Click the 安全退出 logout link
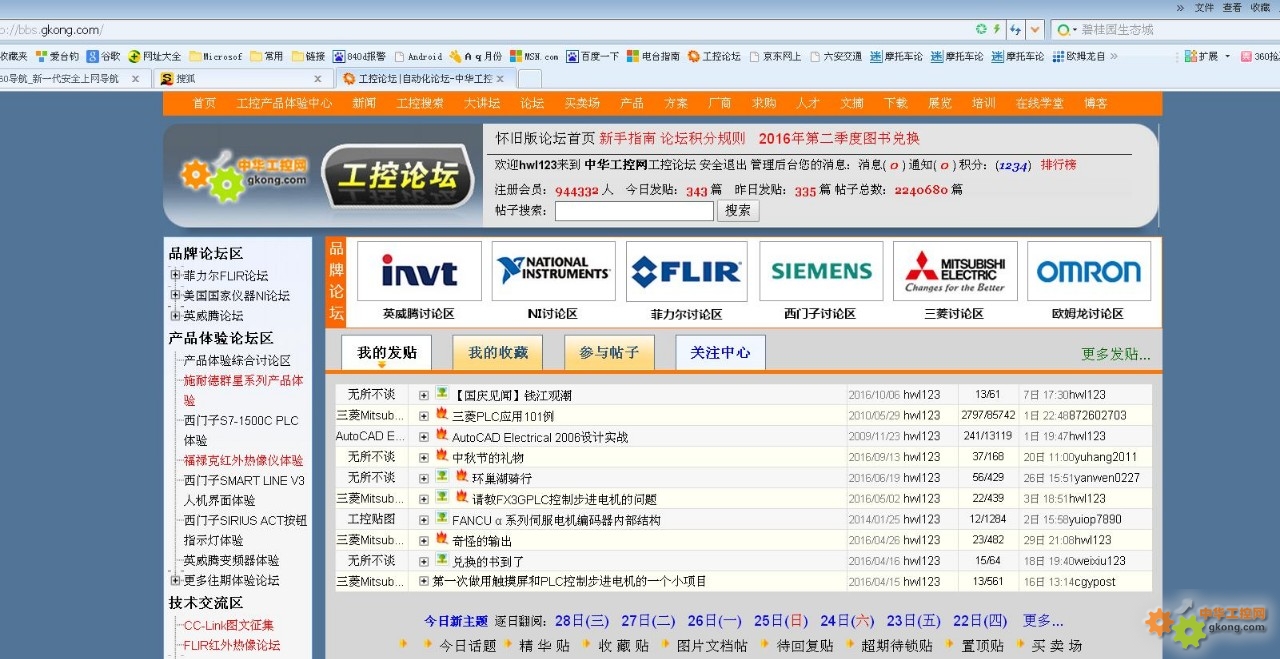The width and height of the screenshot is (1280, 659). click(723, 165)
